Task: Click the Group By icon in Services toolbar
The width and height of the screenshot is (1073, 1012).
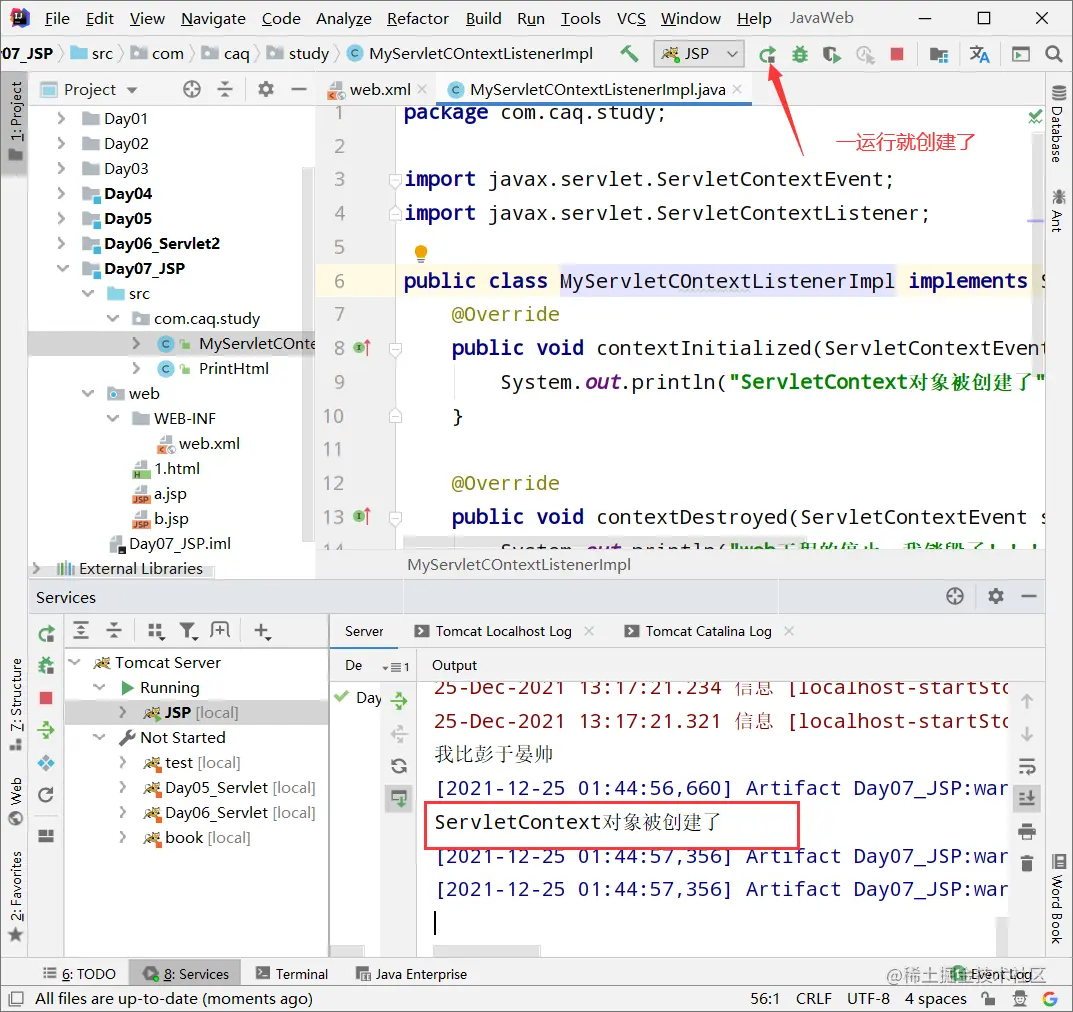Action: pos(156,631)
